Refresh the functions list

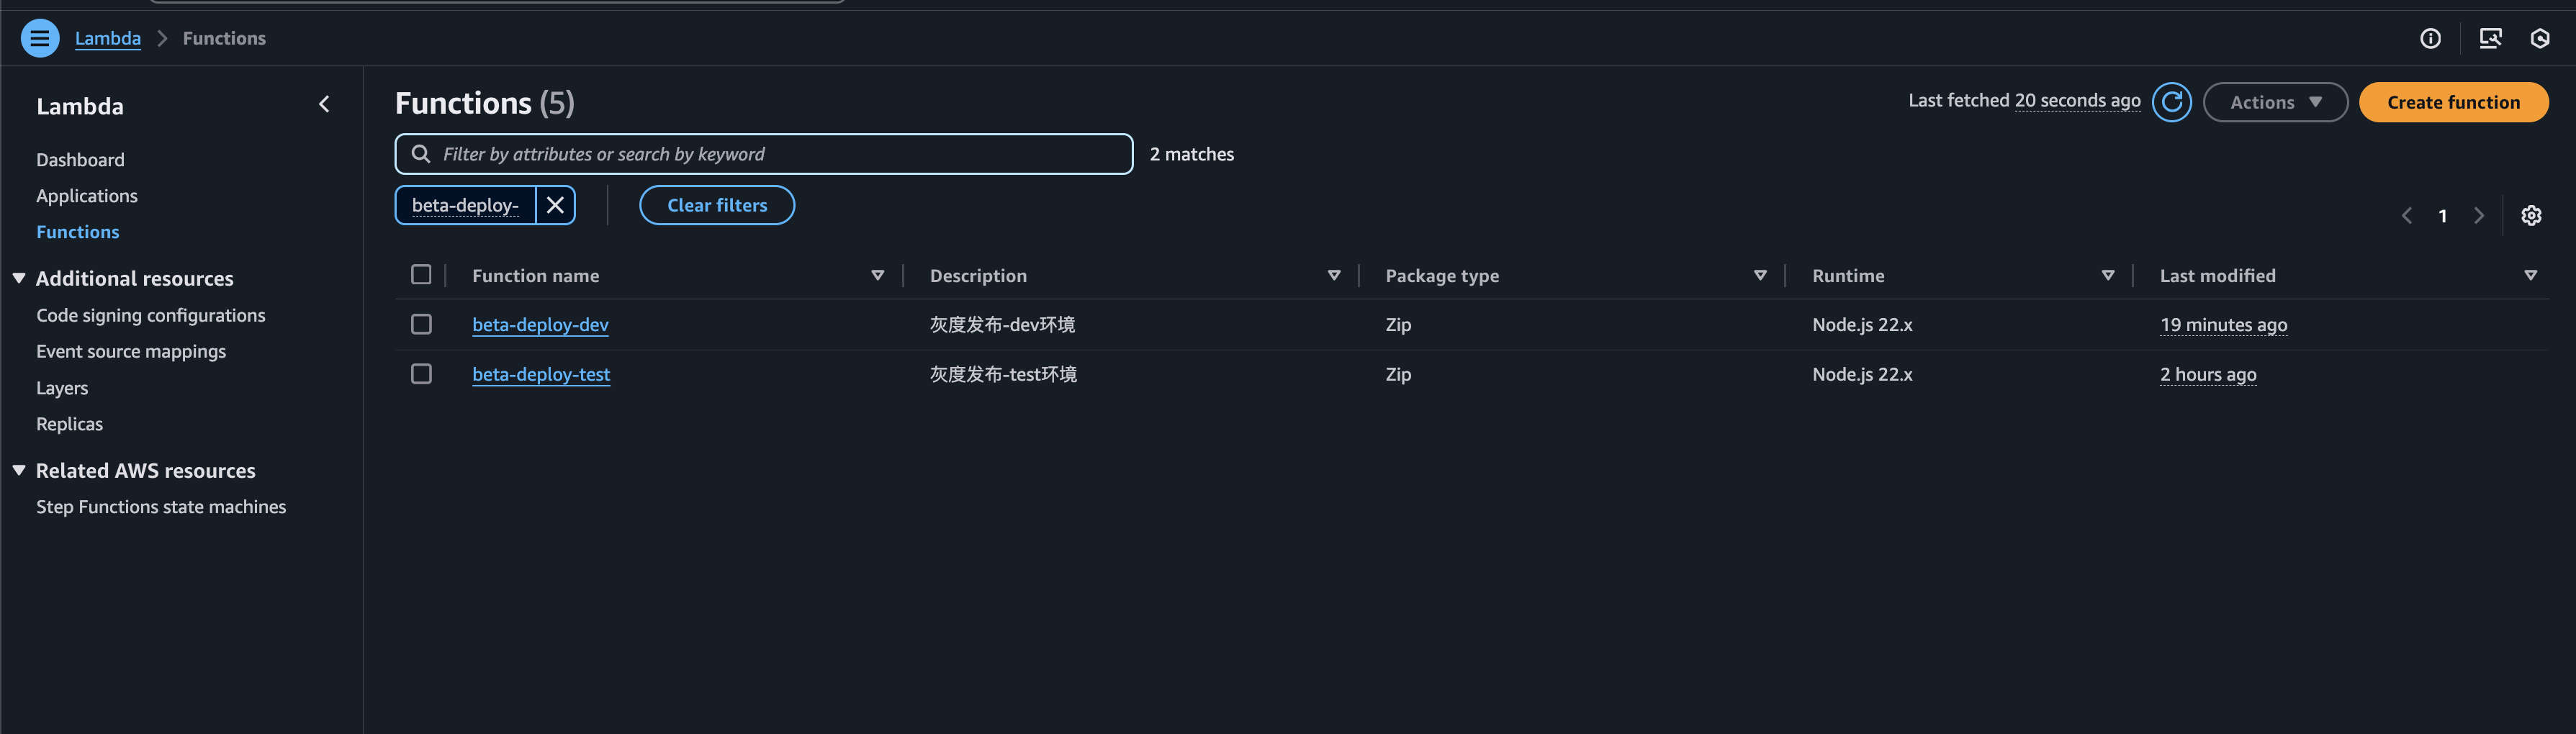[x=2171, y=102]
